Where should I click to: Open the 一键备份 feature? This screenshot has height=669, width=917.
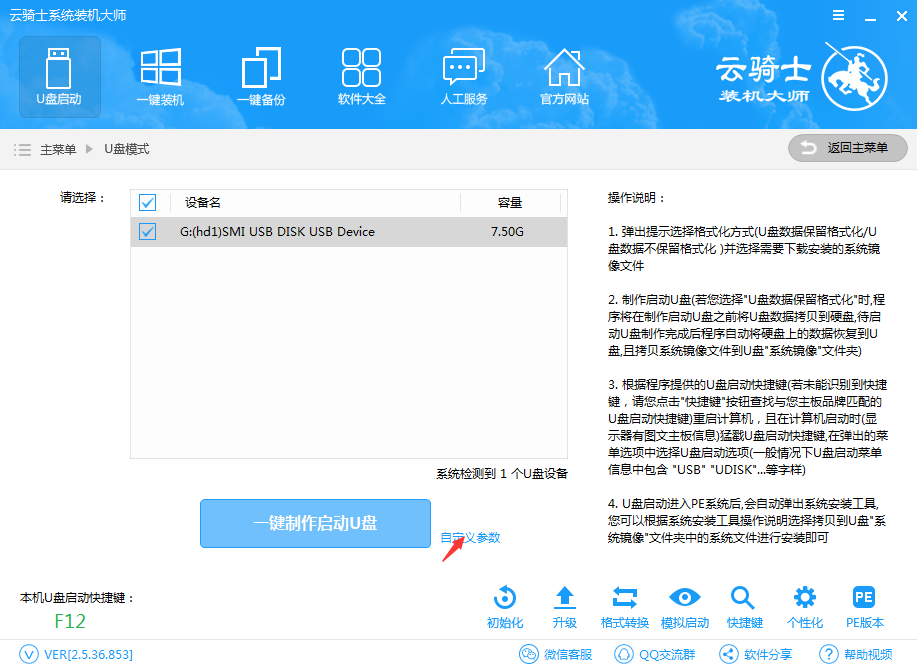tap(261, 75)
